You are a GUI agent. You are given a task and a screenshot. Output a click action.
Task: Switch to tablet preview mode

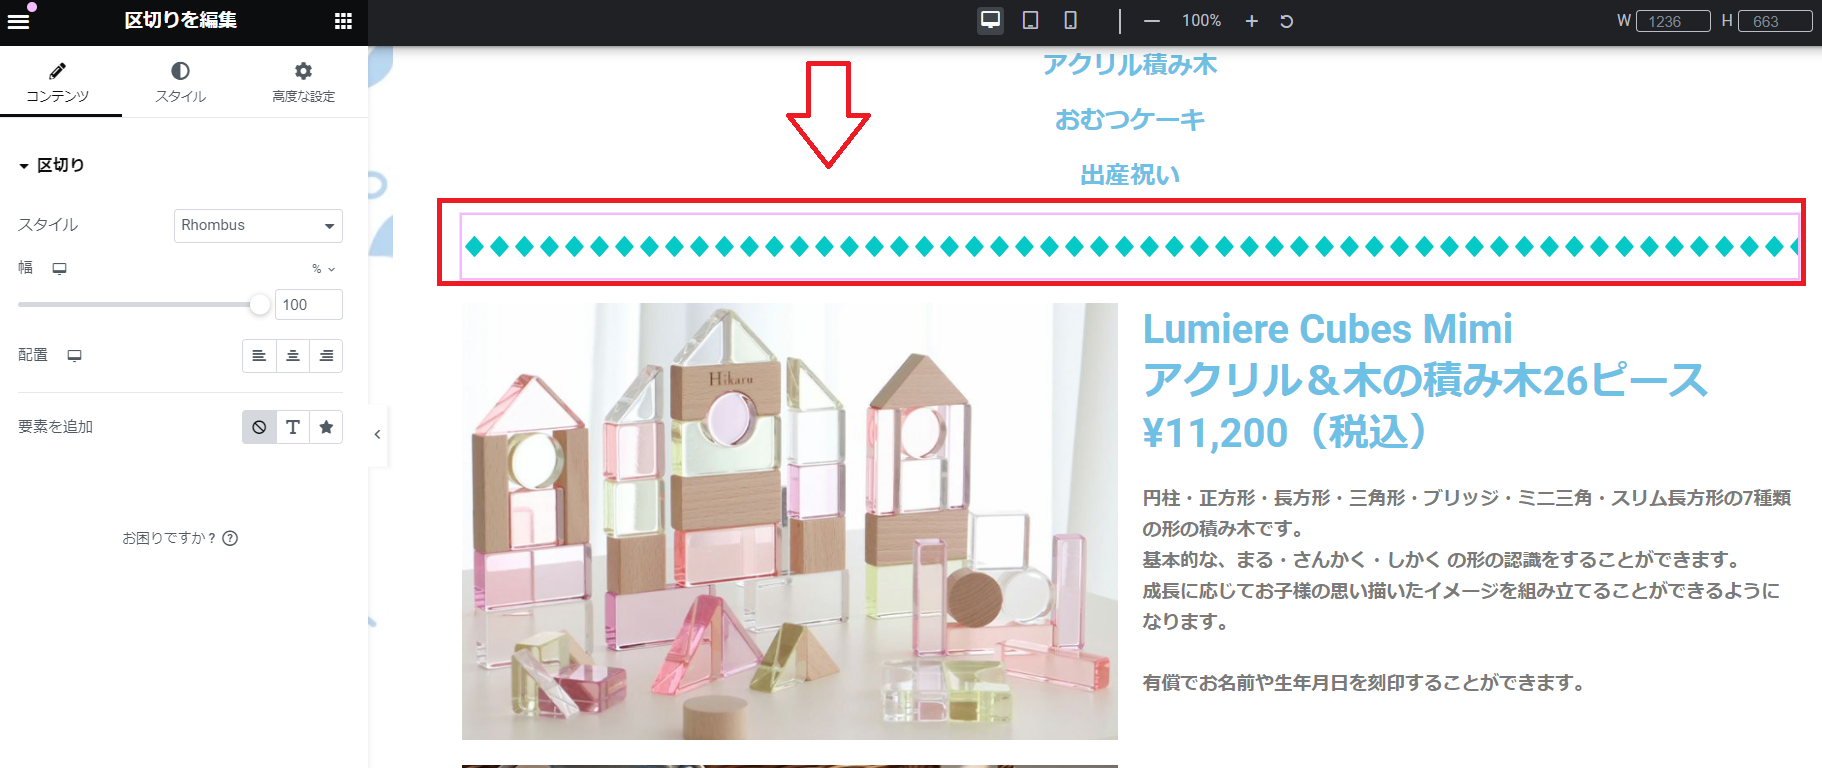(1030, 20)
